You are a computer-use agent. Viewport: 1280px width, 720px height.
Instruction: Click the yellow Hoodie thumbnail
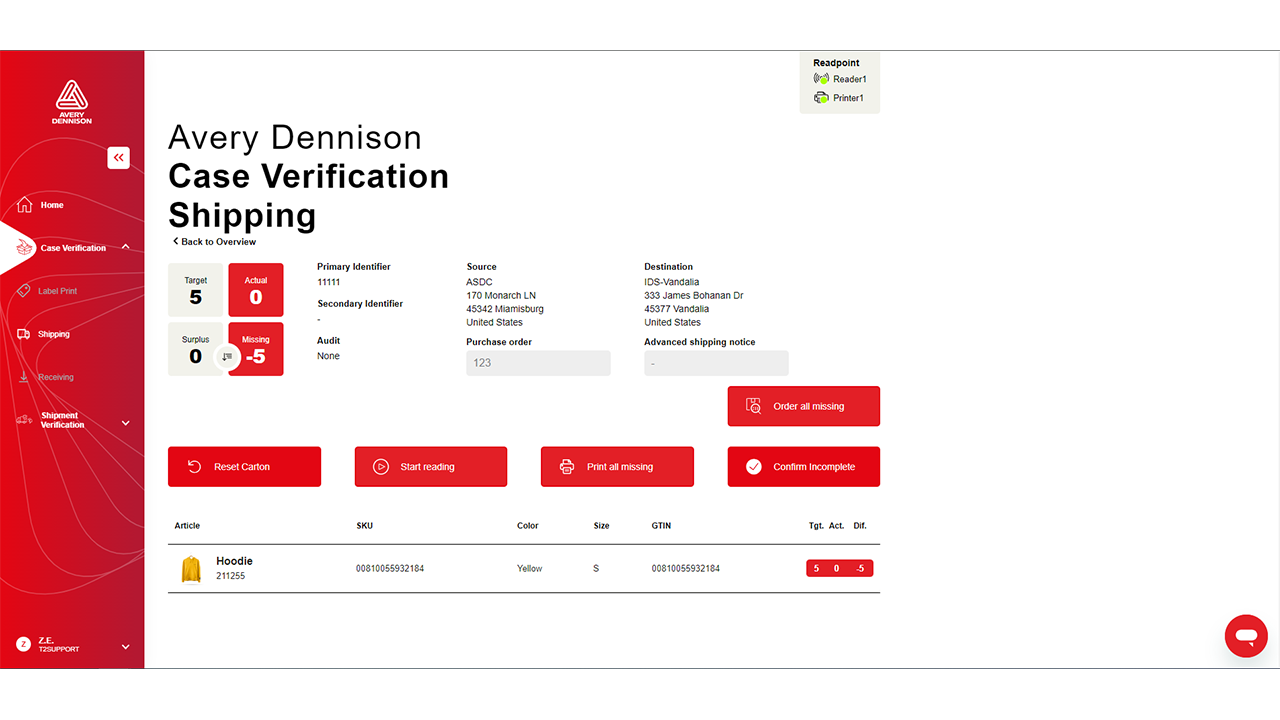[191, 569]
